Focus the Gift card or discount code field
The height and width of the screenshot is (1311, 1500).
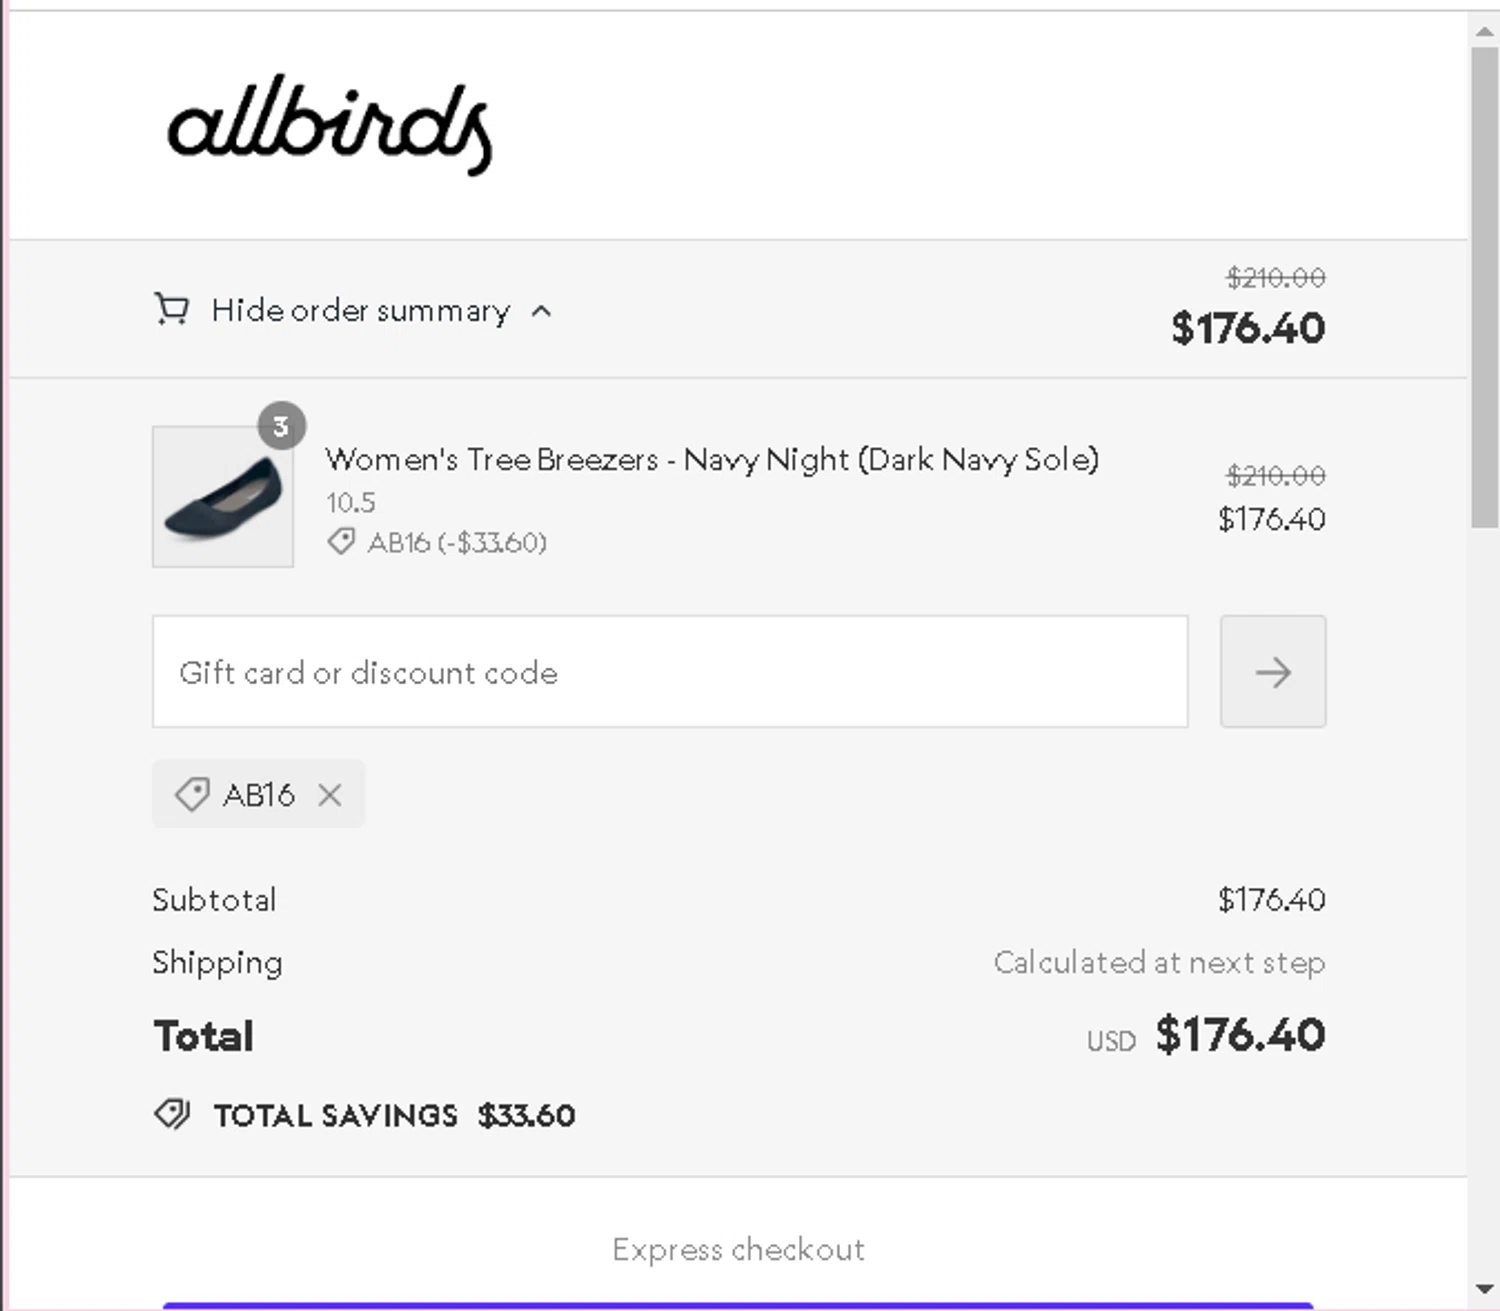point(670,672)
